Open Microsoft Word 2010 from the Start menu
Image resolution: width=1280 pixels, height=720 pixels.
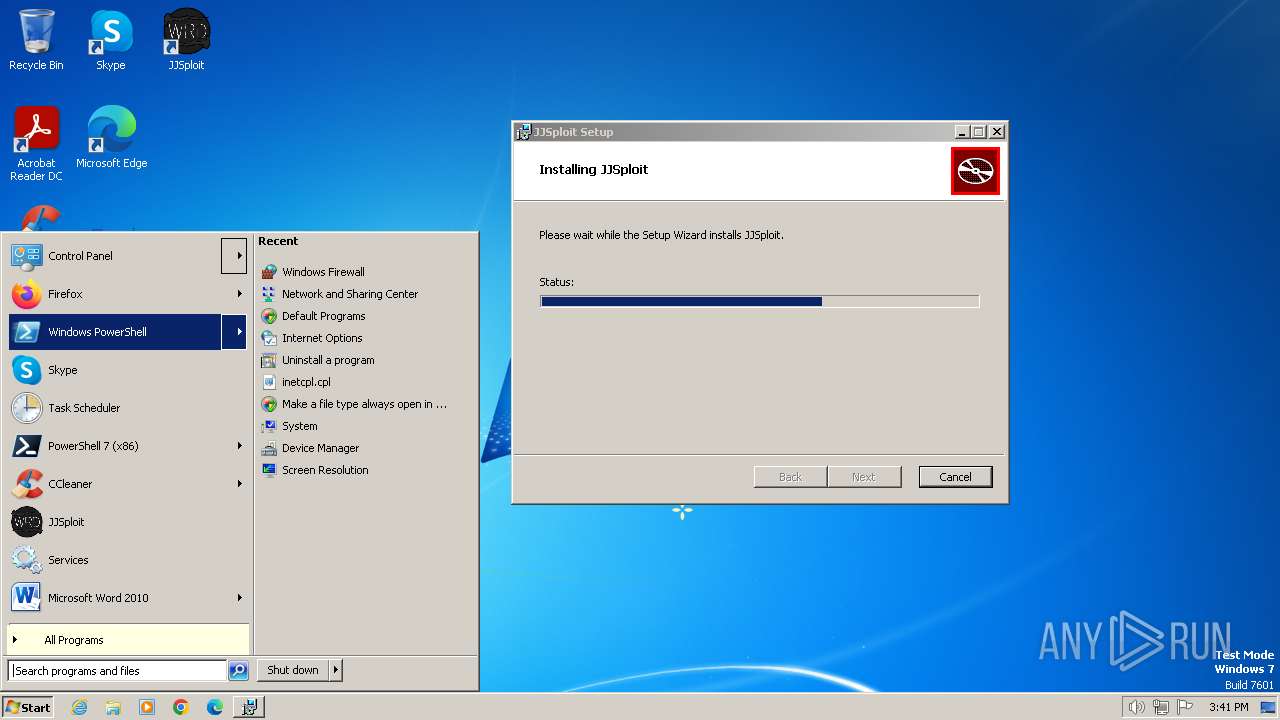coord(128,598)
